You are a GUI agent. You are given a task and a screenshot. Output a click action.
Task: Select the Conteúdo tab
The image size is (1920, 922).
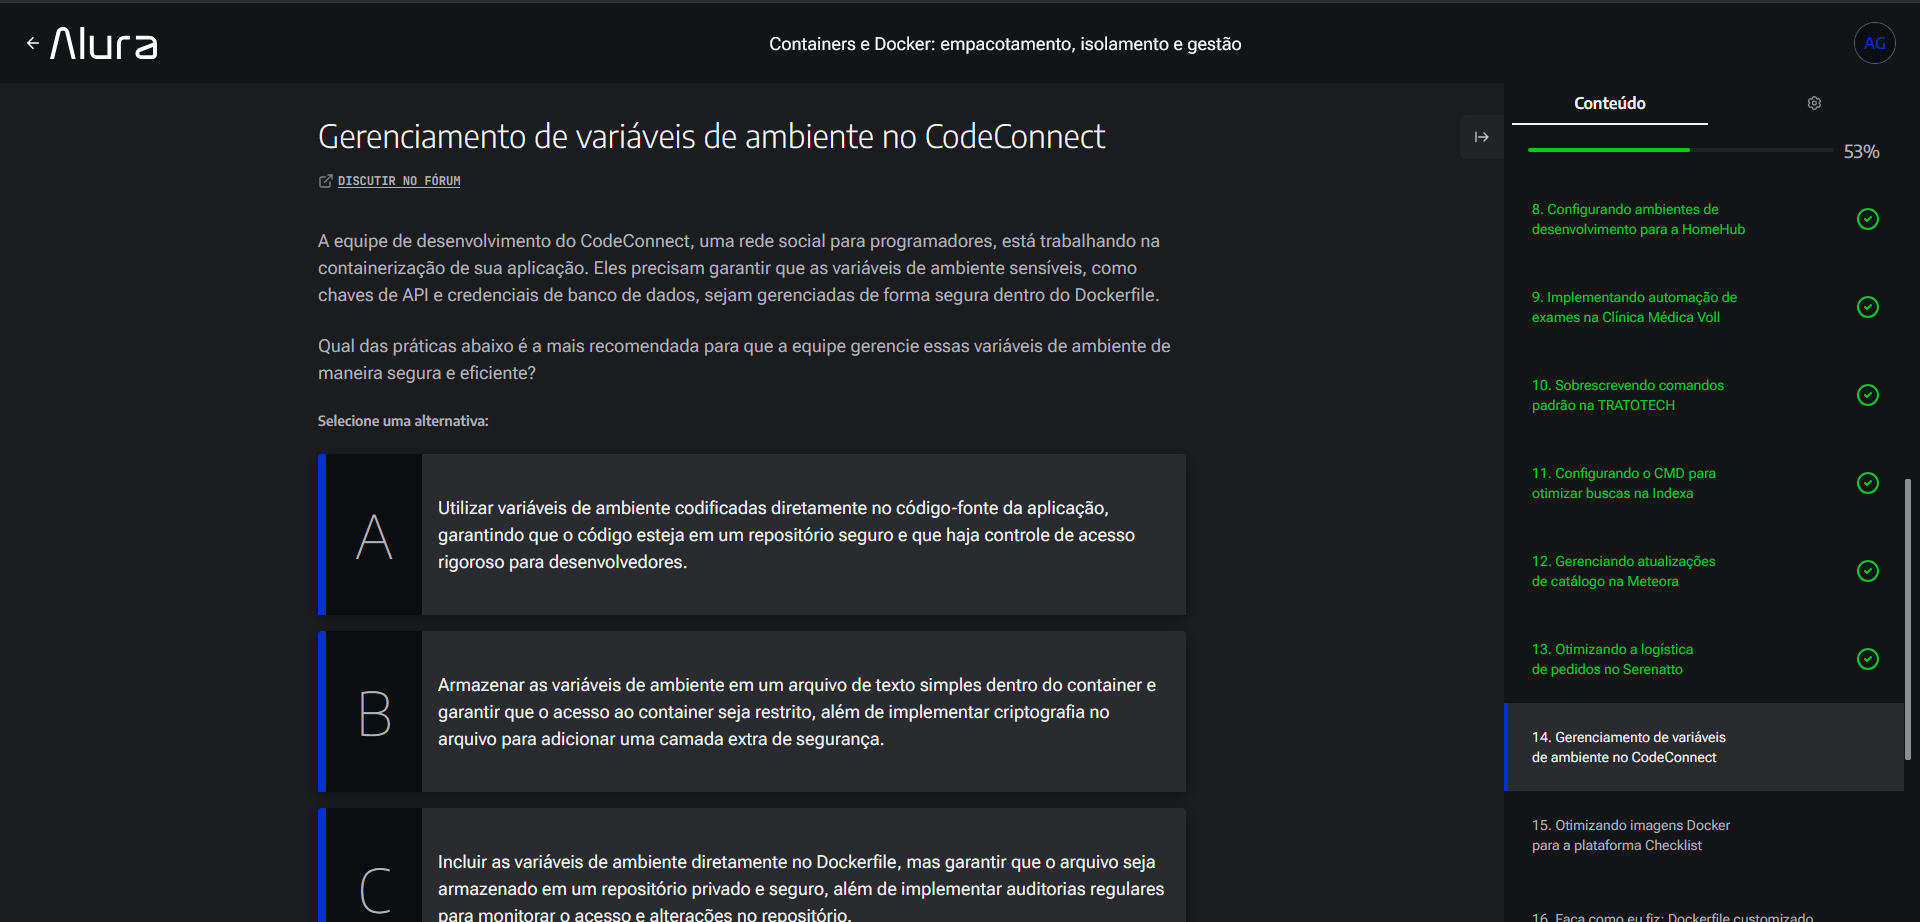pos(1609,103)
